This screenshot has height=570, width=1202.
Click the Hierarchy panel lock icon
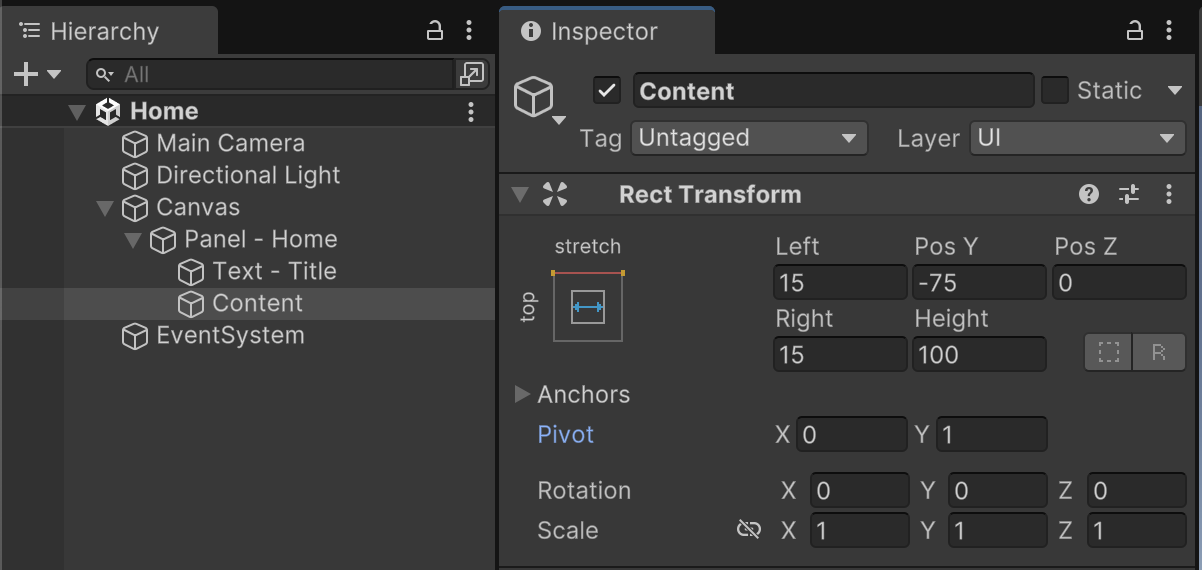point(435,31)
